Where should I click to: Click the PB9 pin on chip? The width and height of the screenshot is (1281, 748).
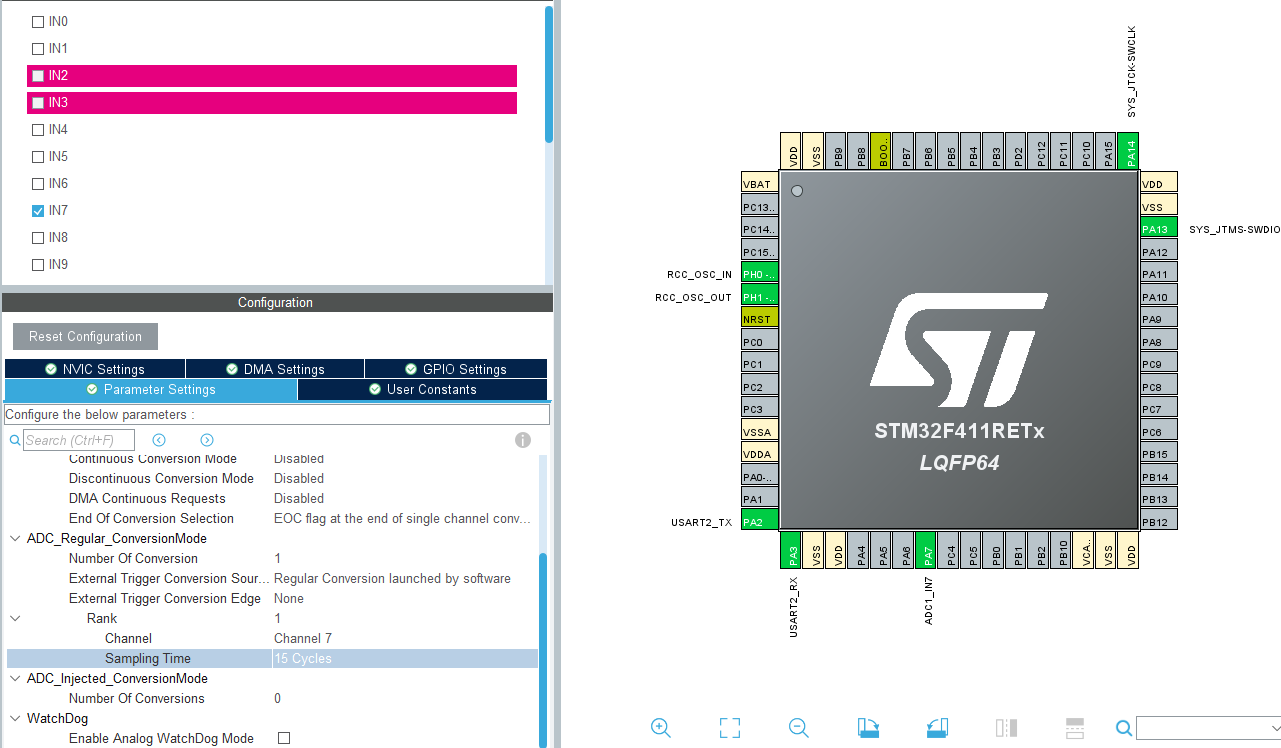click(x=838, y=152)
